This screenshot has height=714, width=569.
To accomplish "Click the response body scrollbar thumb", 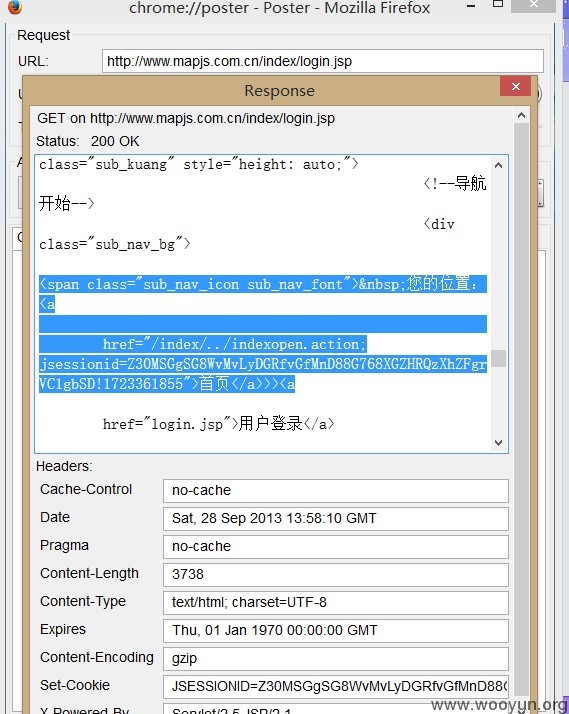I will pos(498,358).
